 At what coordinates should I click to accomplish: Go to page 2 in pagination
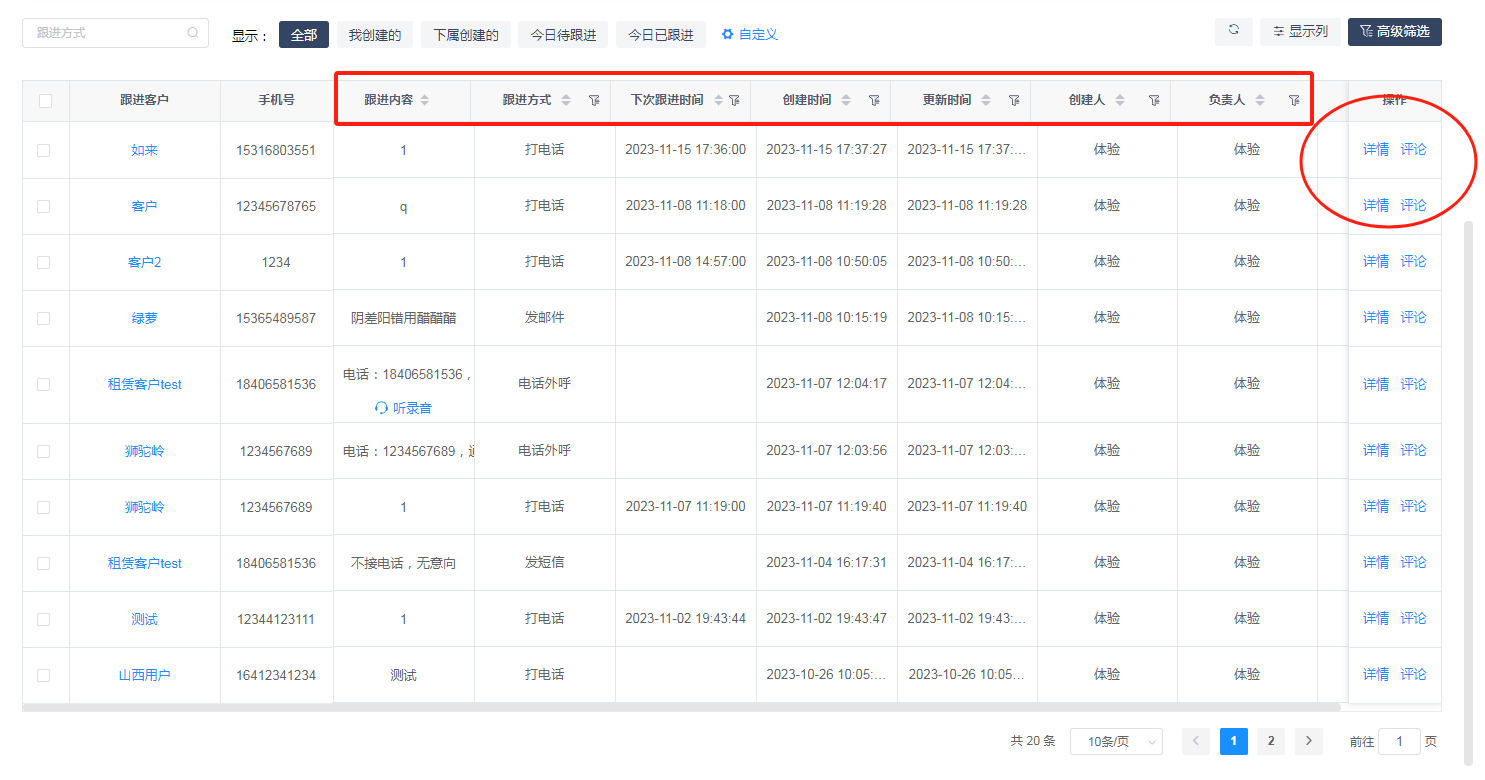1271,741
